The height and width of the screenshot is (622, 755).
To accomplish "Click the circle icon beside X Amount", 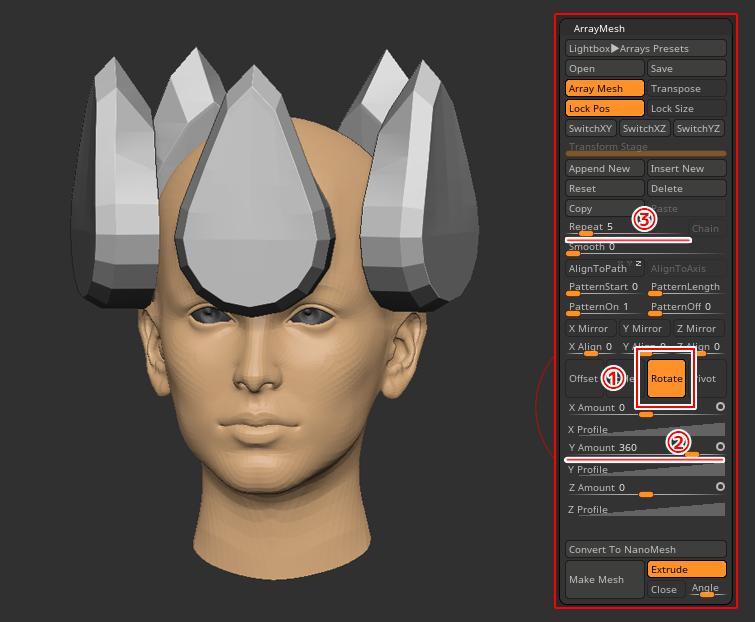I will [720, 406].
